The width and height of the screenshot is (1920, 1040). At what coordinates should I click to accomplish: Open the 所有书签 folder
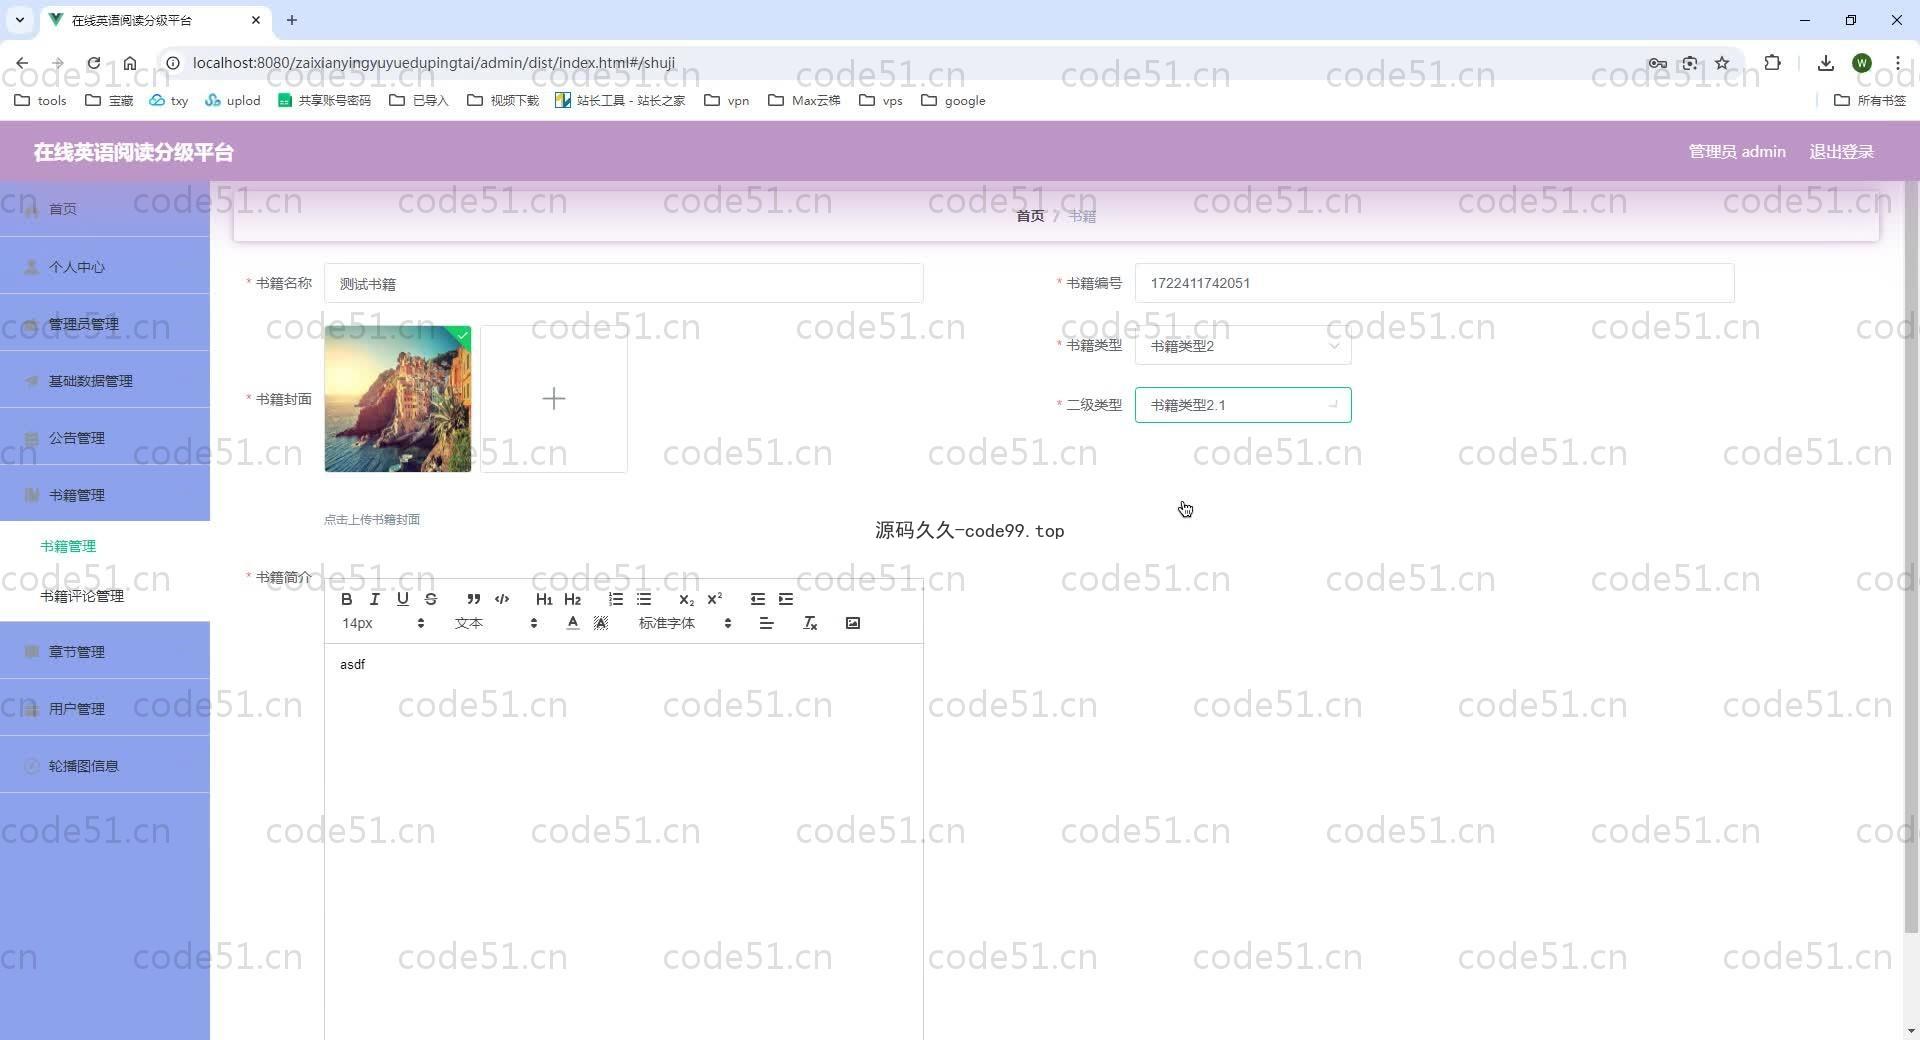point(1870,101)
